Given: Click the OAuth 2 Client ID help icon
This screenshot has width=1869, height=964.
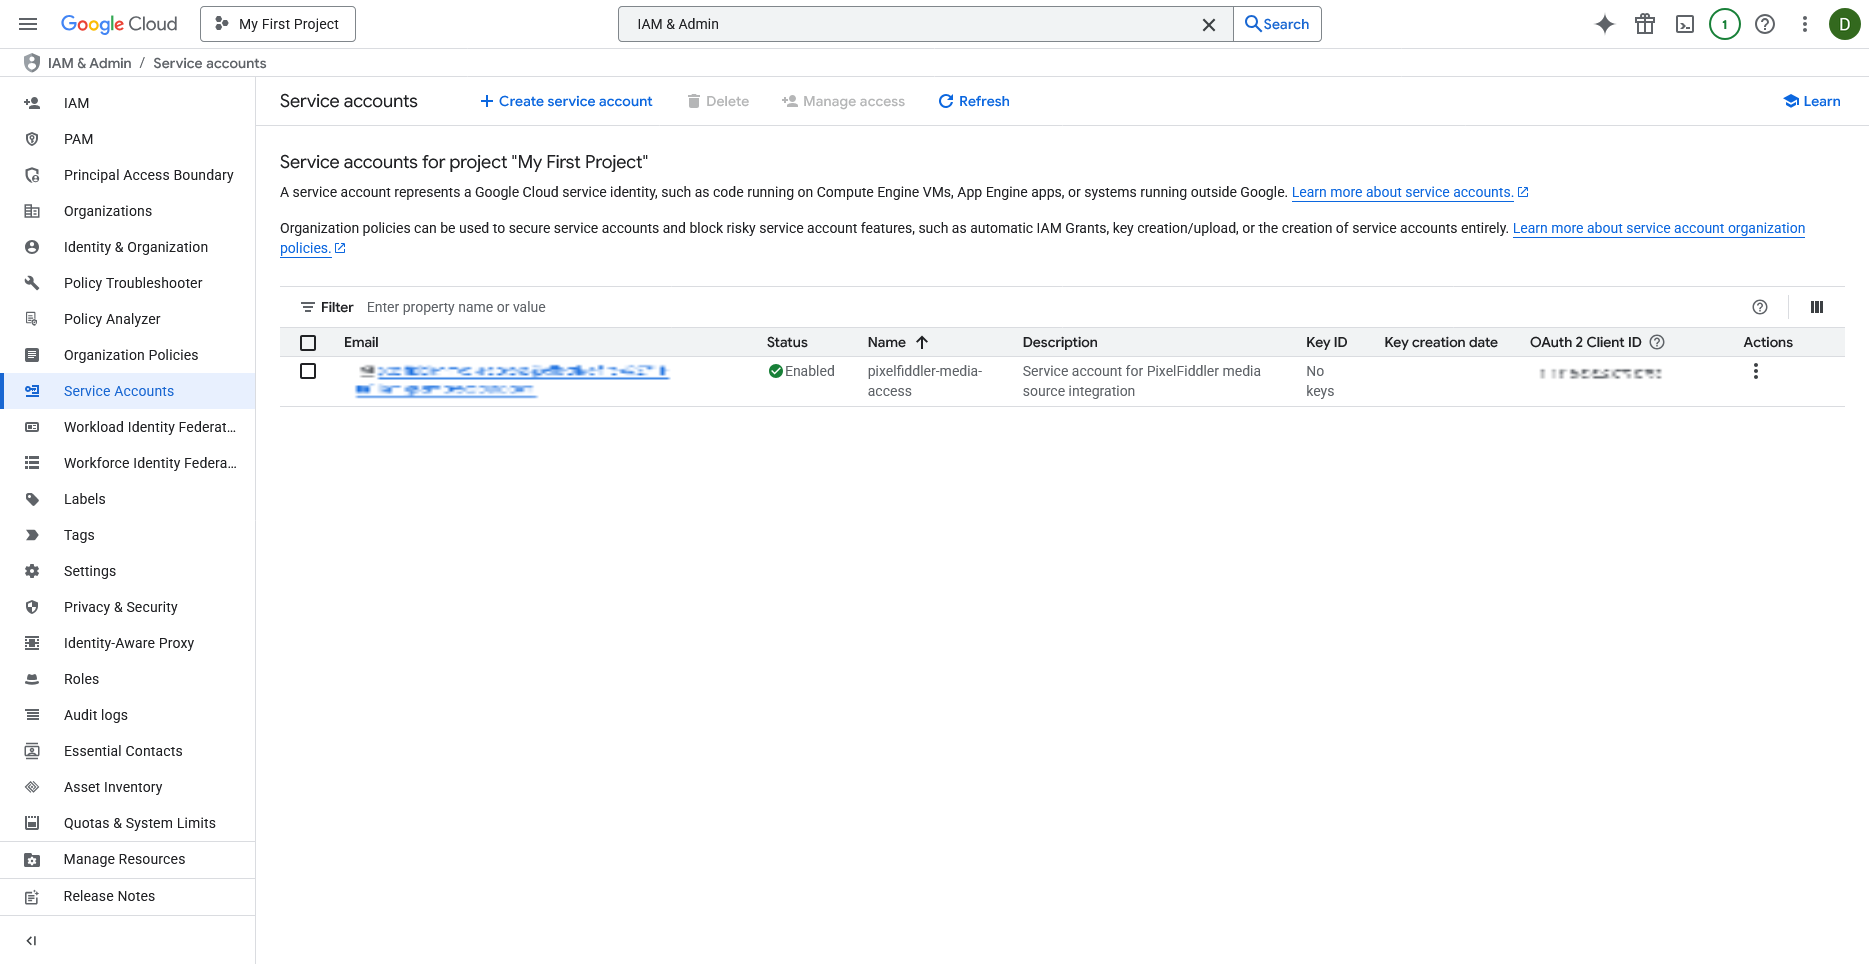Looking at the screenshot, I should [x=1657, y=342].
